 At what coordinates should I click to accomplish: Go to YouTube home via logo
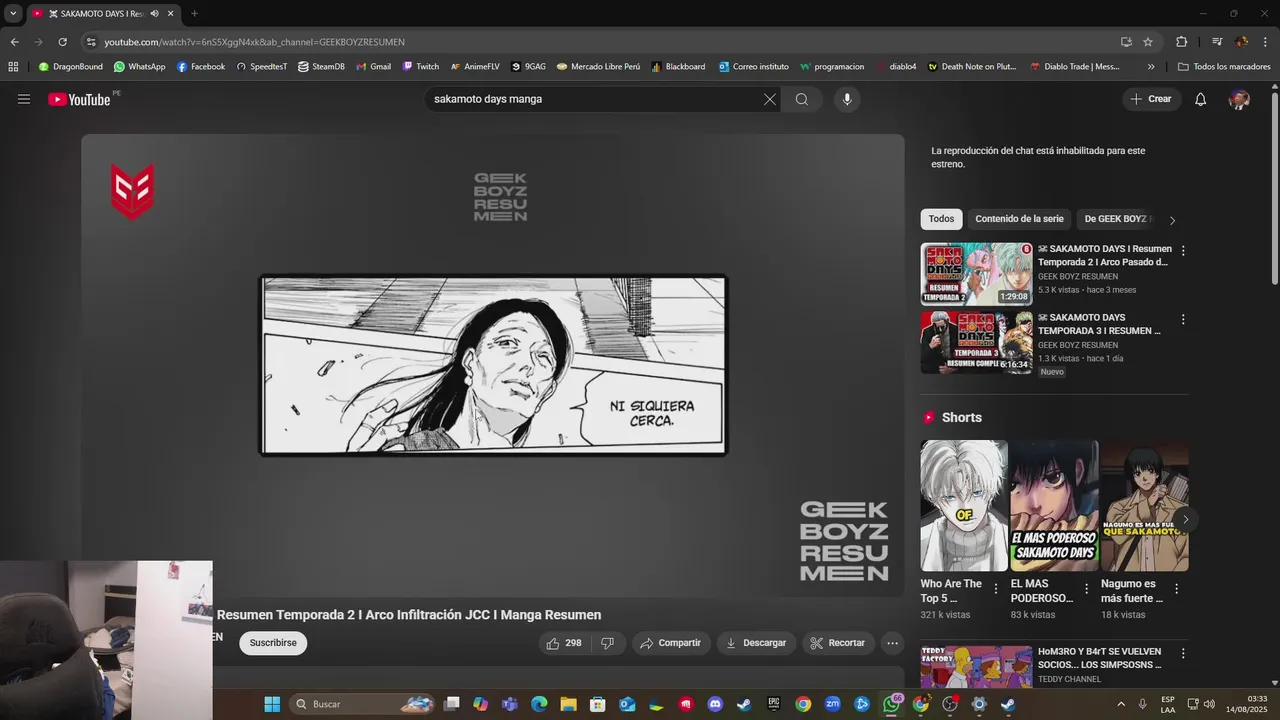coord(79,99)
